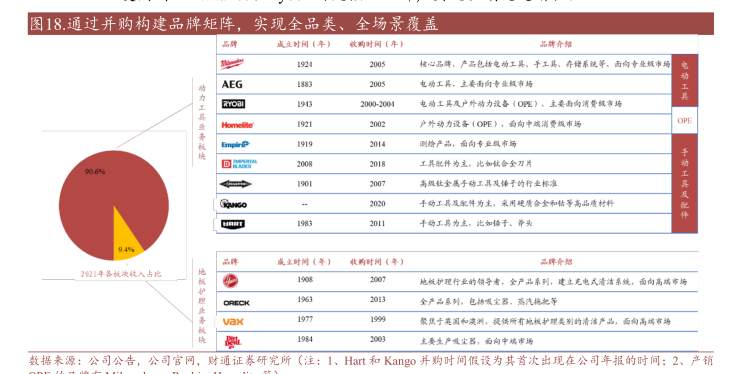Viewport: 733px width, 374px height.
Task: Select the OPE category label box
Action: point(684,121)
